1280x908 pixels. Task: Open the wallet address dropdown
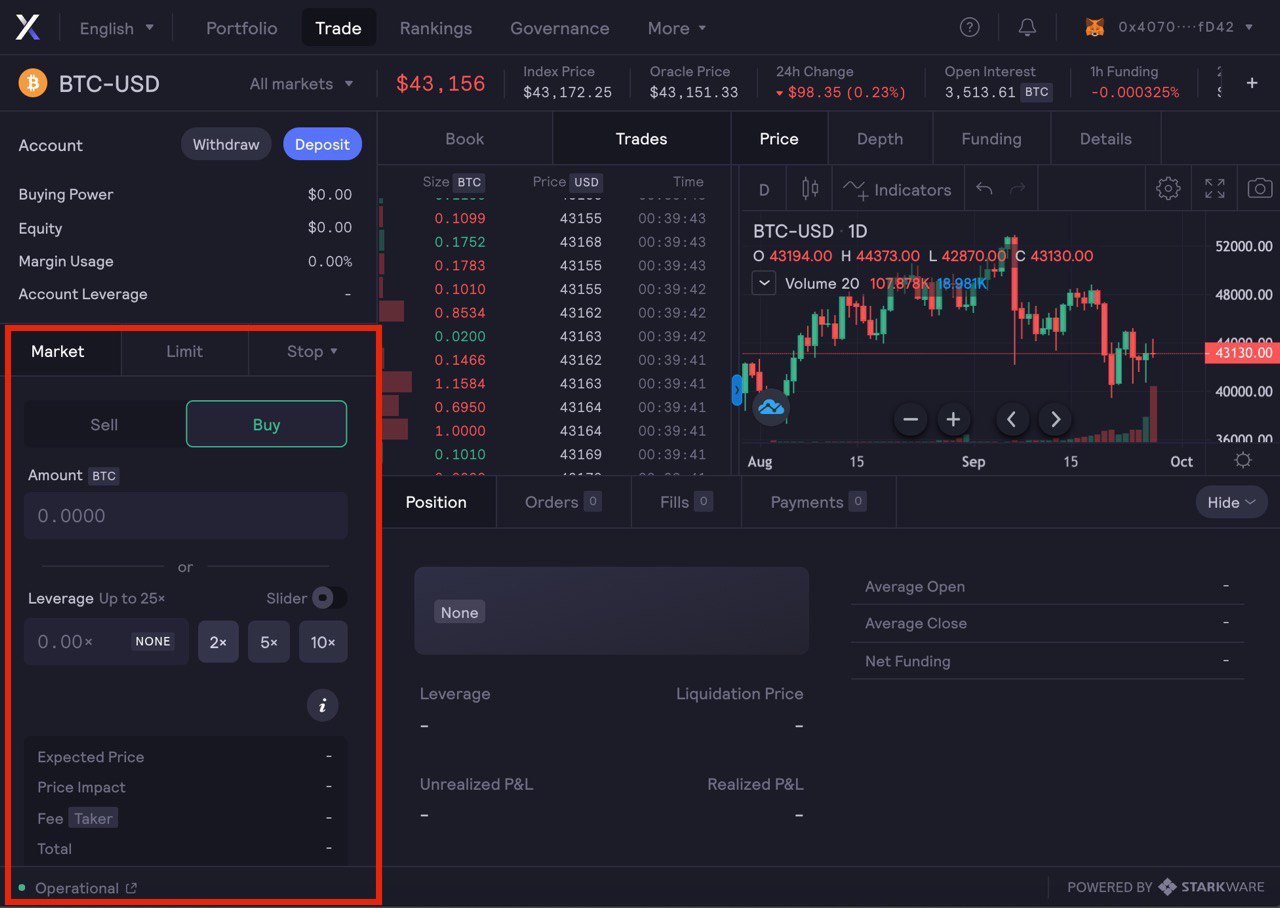coord(1185,28)
